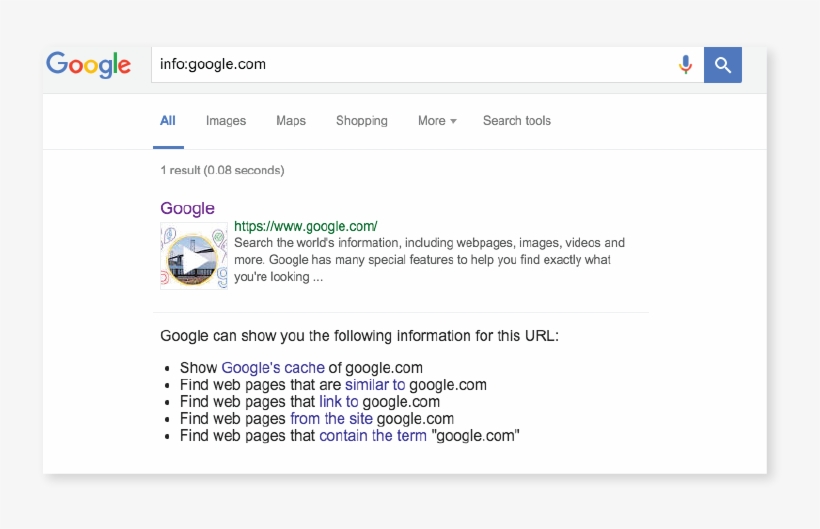Open Search tools options
The height and width of the screenshot is (529, 820).
[517, 121]
